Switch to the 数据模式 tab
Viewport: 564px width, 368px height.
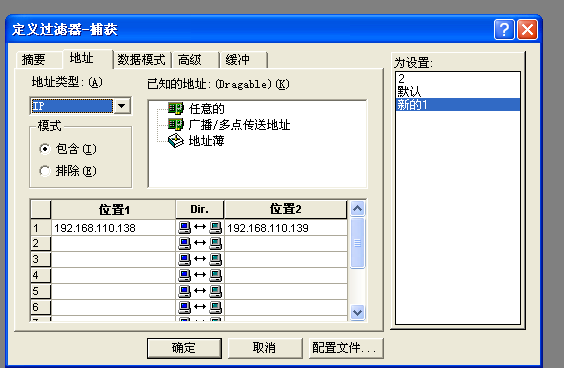[142, 59]
